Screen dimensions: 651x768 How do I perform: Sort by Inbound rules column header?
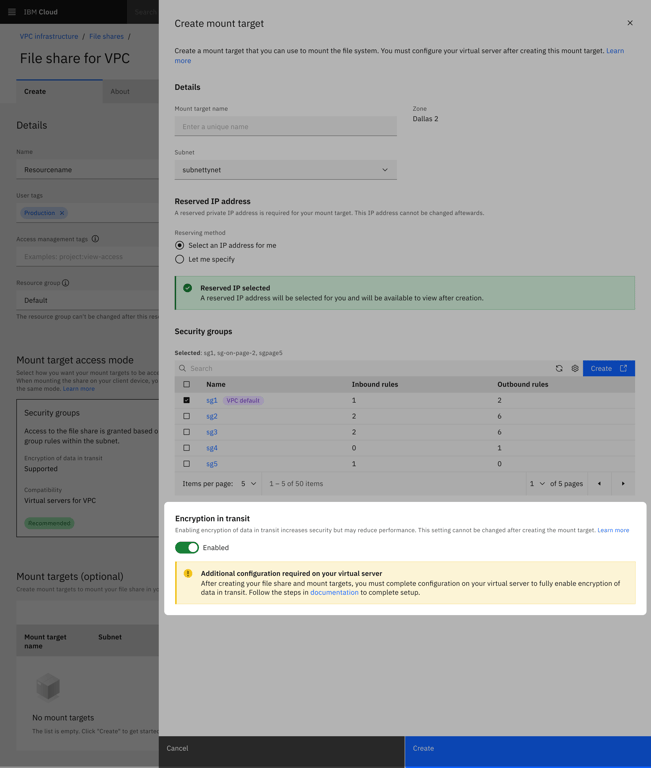click(375, 384)
